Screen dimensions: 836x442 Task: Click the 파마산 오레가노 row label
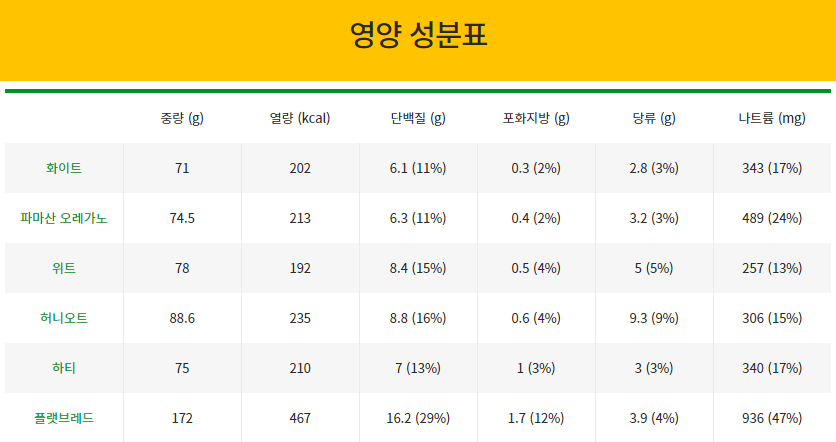tap(64, 218)
